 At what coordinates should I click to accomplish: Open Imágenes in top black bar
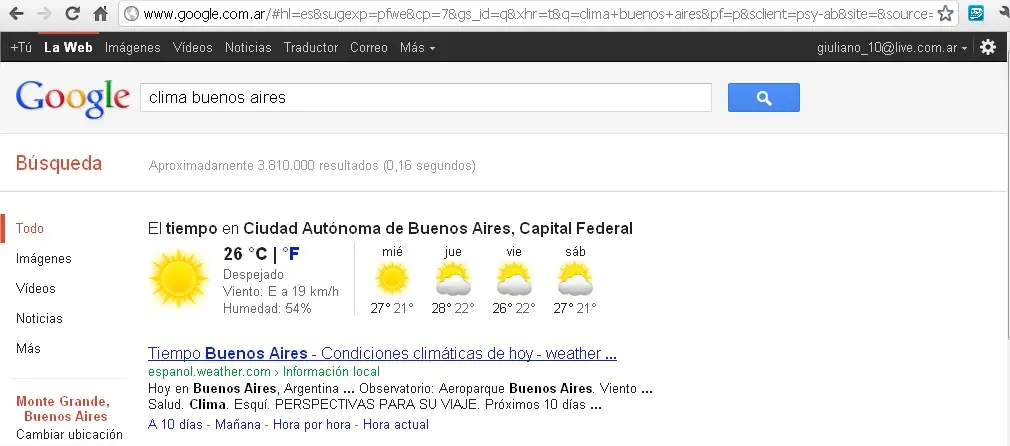pos(133,47)
